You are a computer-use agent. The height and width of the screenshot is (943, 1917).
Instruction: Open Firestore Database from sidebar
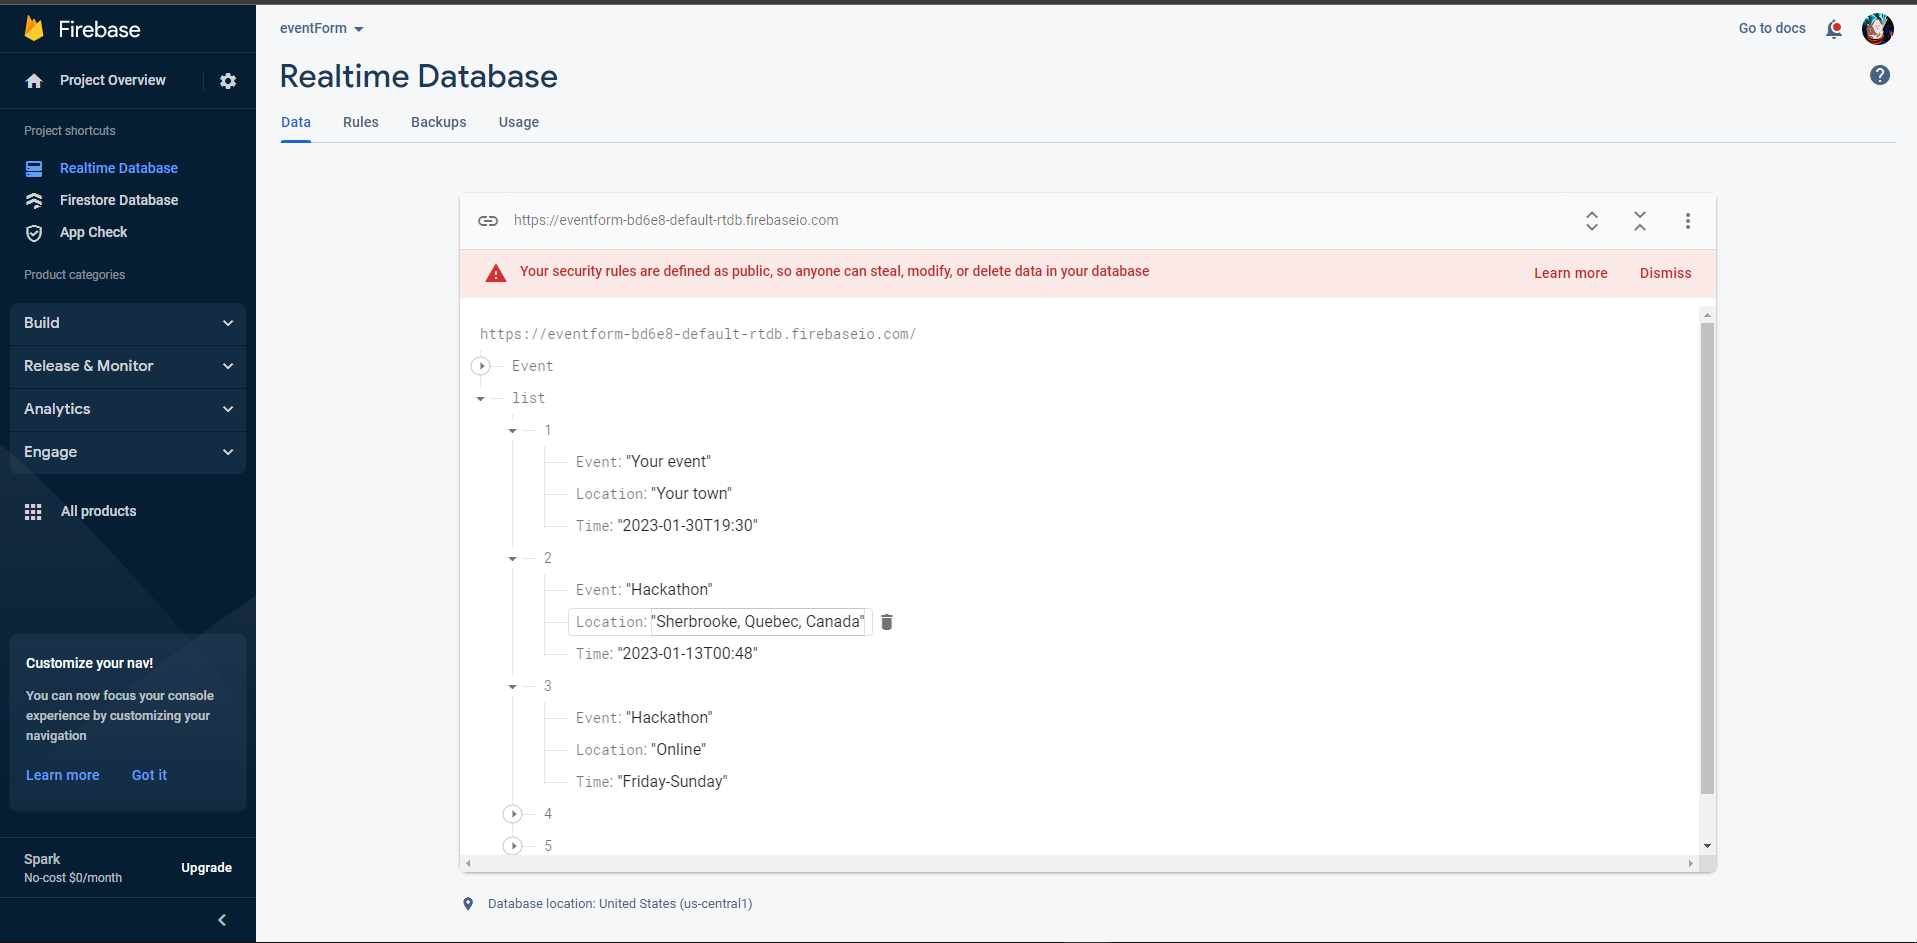(119, 200)
